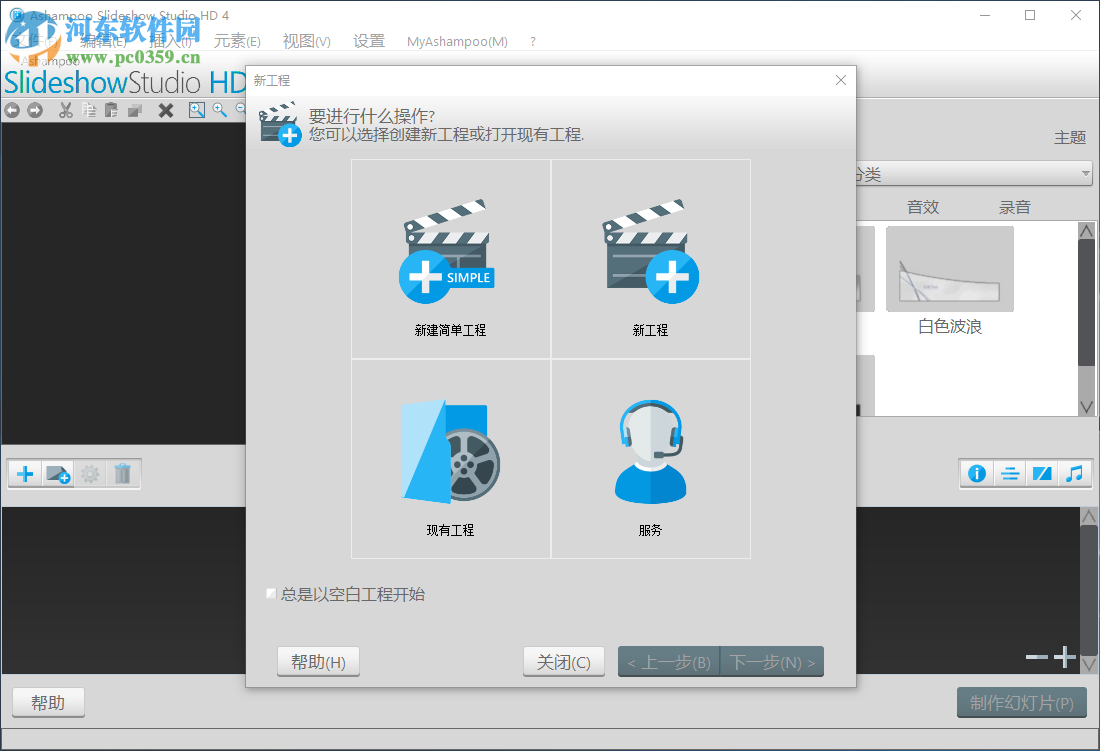Switch to the 录音 tab

[x=1015, y=207]
